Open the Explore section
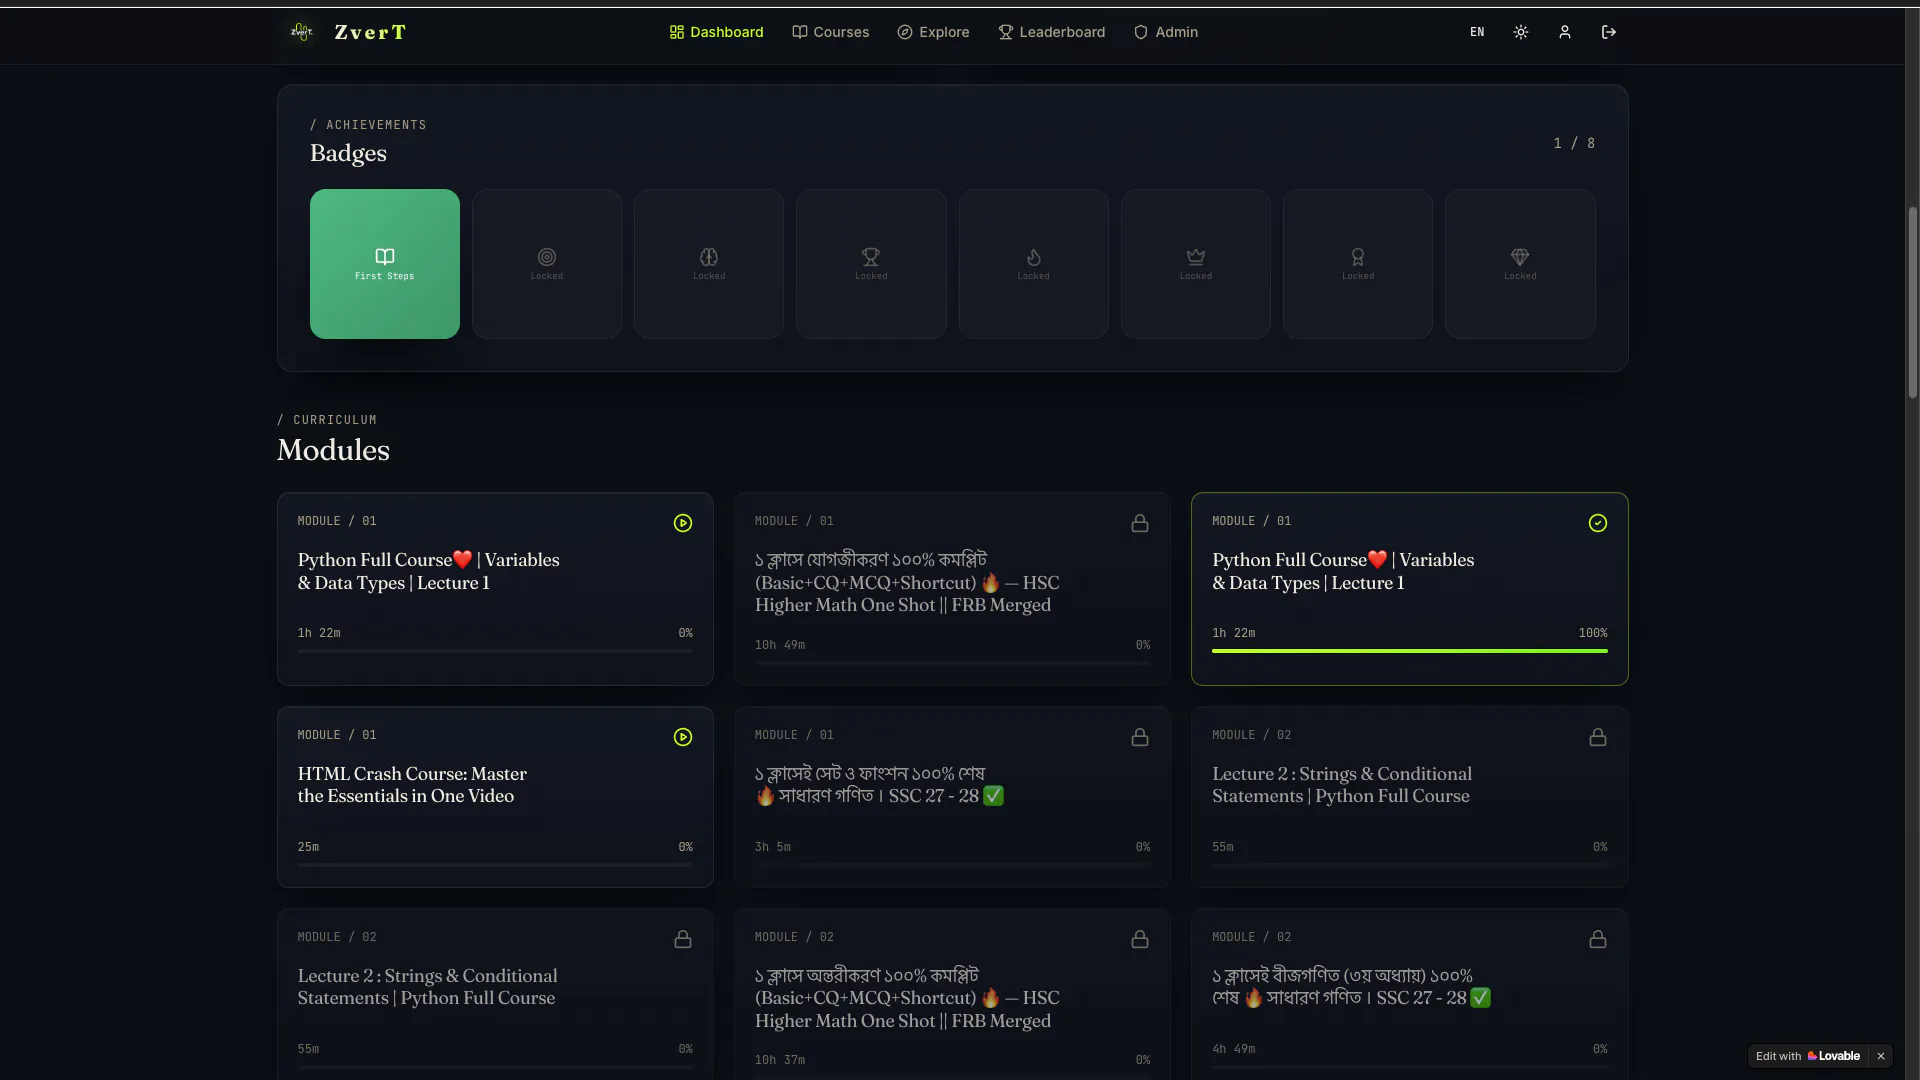 click(933, 32)
